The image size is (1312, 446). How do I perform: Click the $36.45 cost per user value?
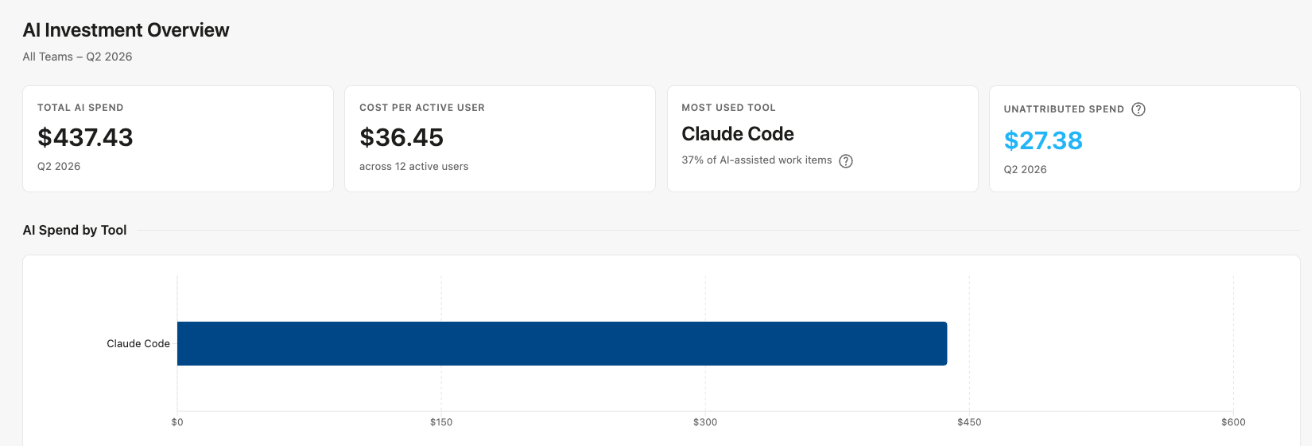tap(401, 138)
